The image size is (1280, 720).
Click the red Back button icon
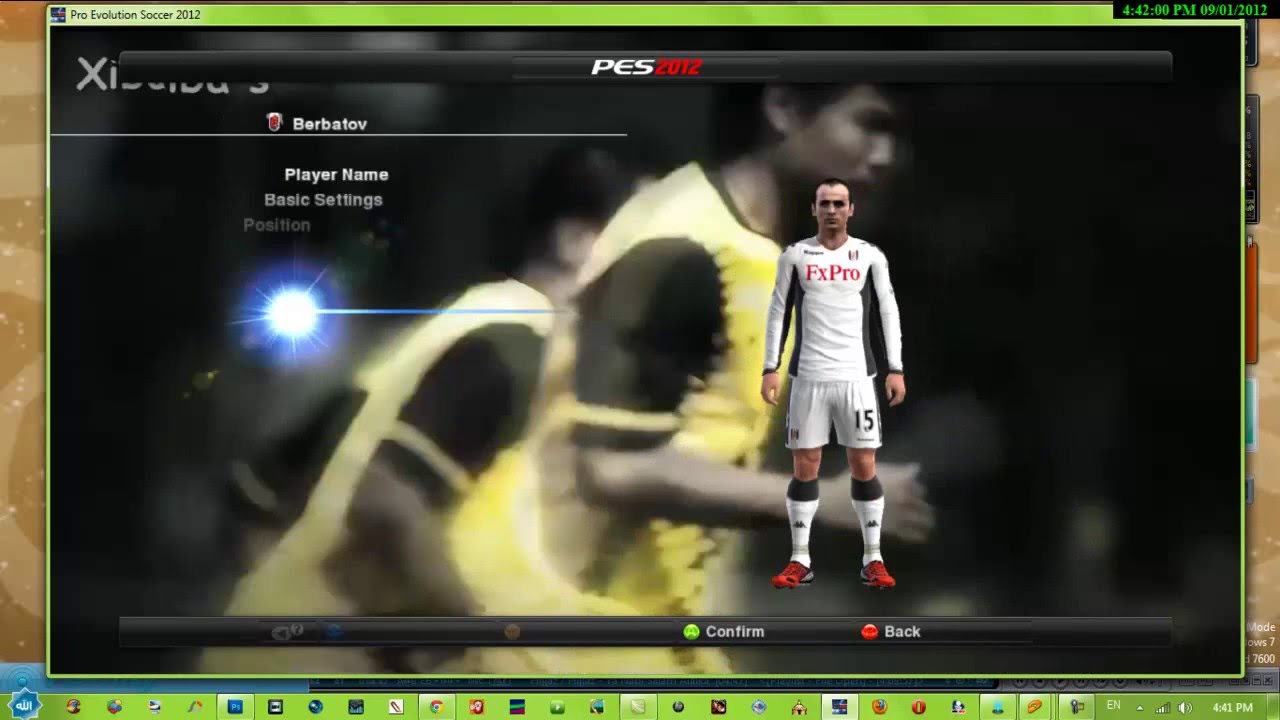point(869,632)
